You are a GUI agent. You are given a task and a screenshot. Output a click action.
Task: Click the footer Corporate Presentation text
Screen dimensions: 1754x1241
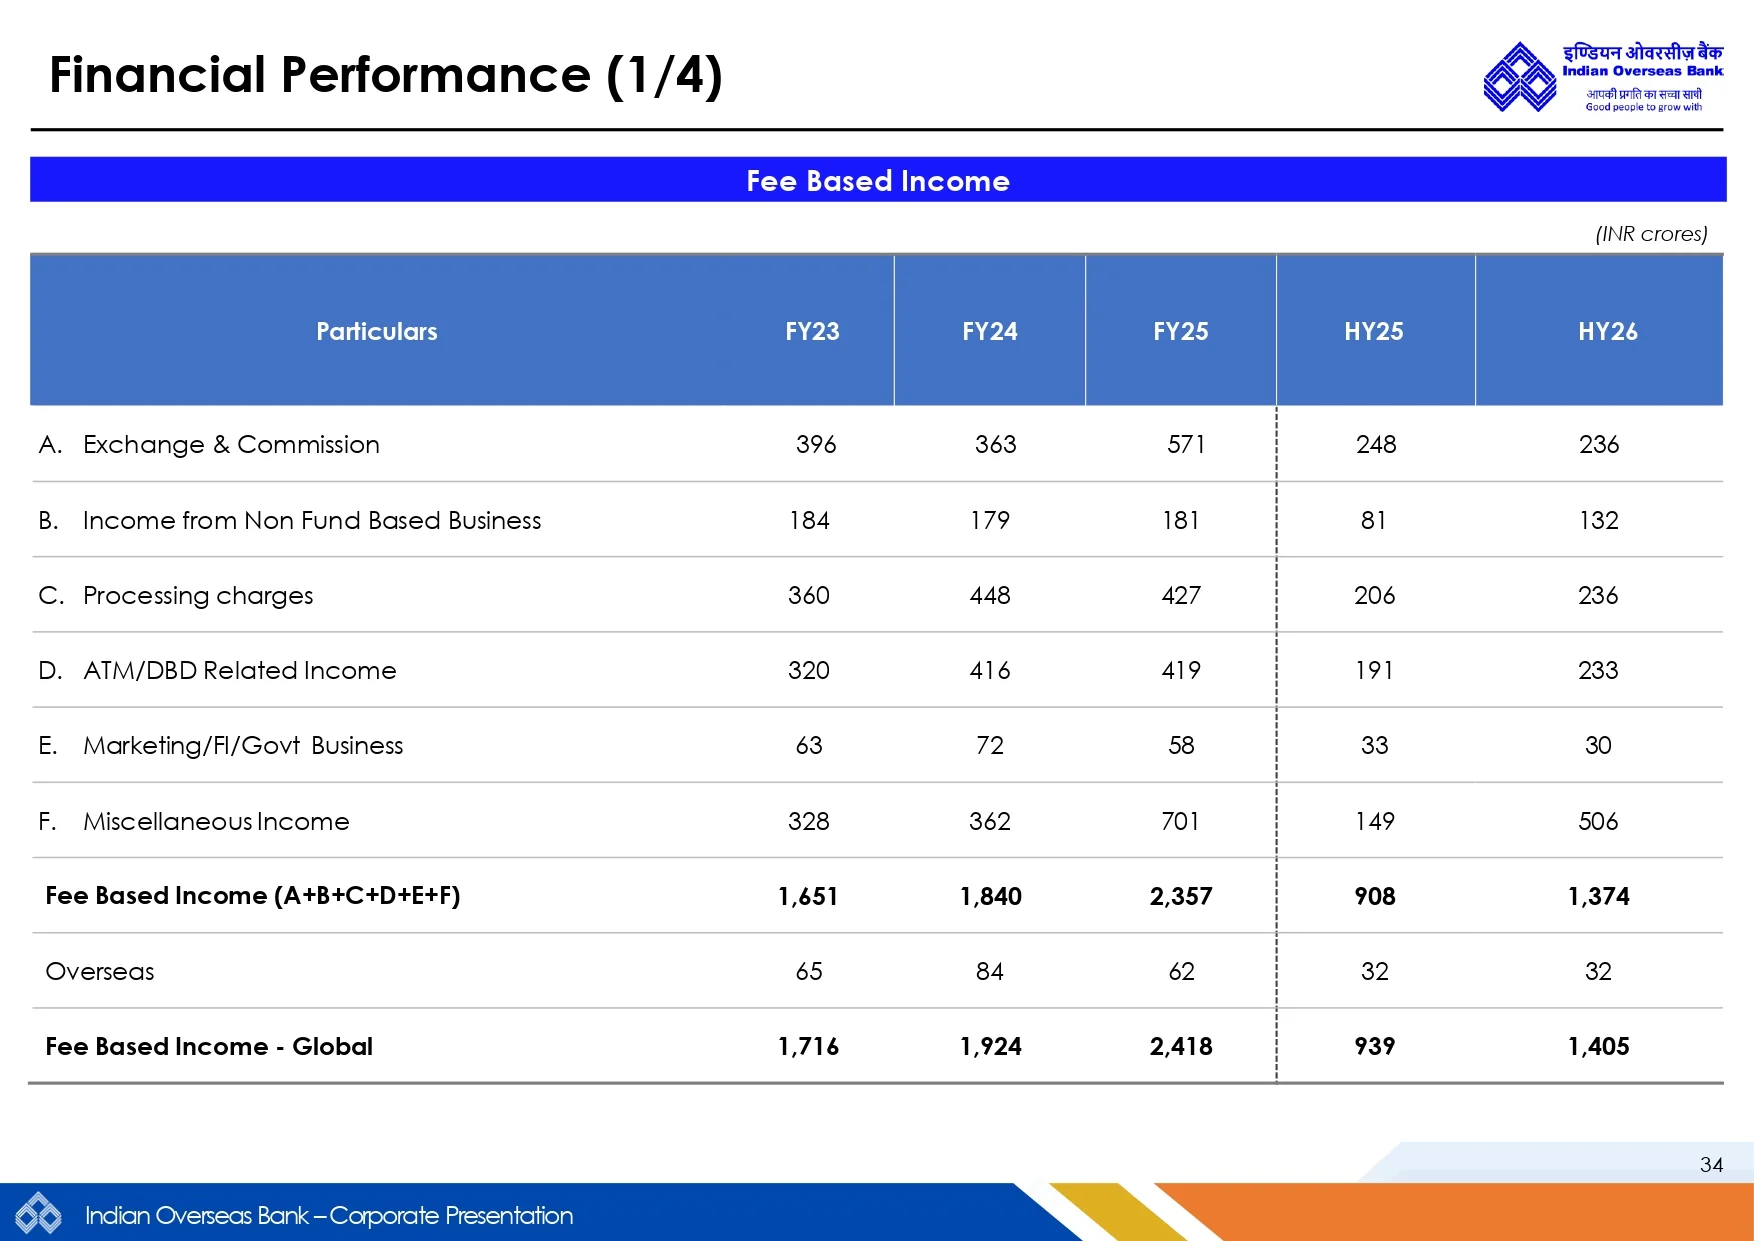point(329,1215)
